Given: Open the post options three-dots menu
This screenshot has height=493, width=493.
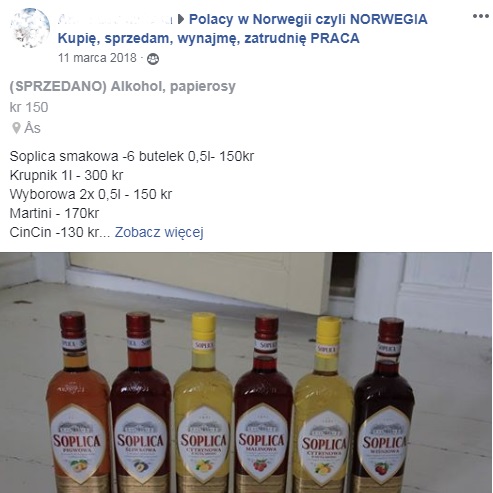Looking at the screenshot, I should pyautogui.click(x=480, y=16).
